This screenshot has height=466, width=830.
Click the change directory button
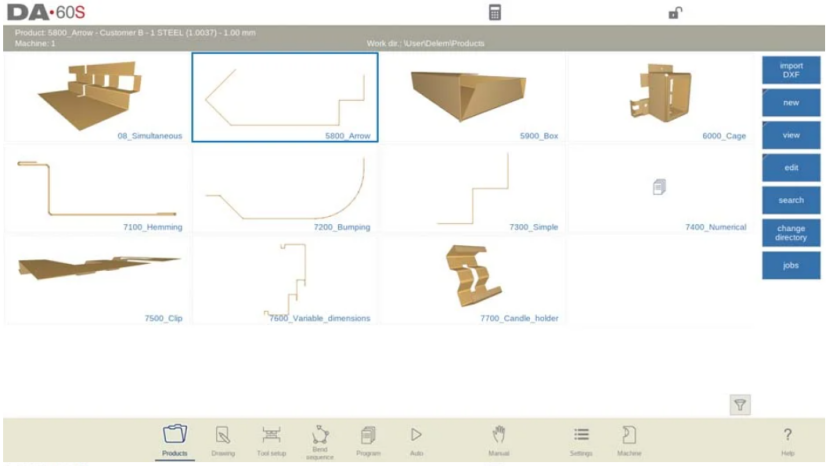pos(791,233)
